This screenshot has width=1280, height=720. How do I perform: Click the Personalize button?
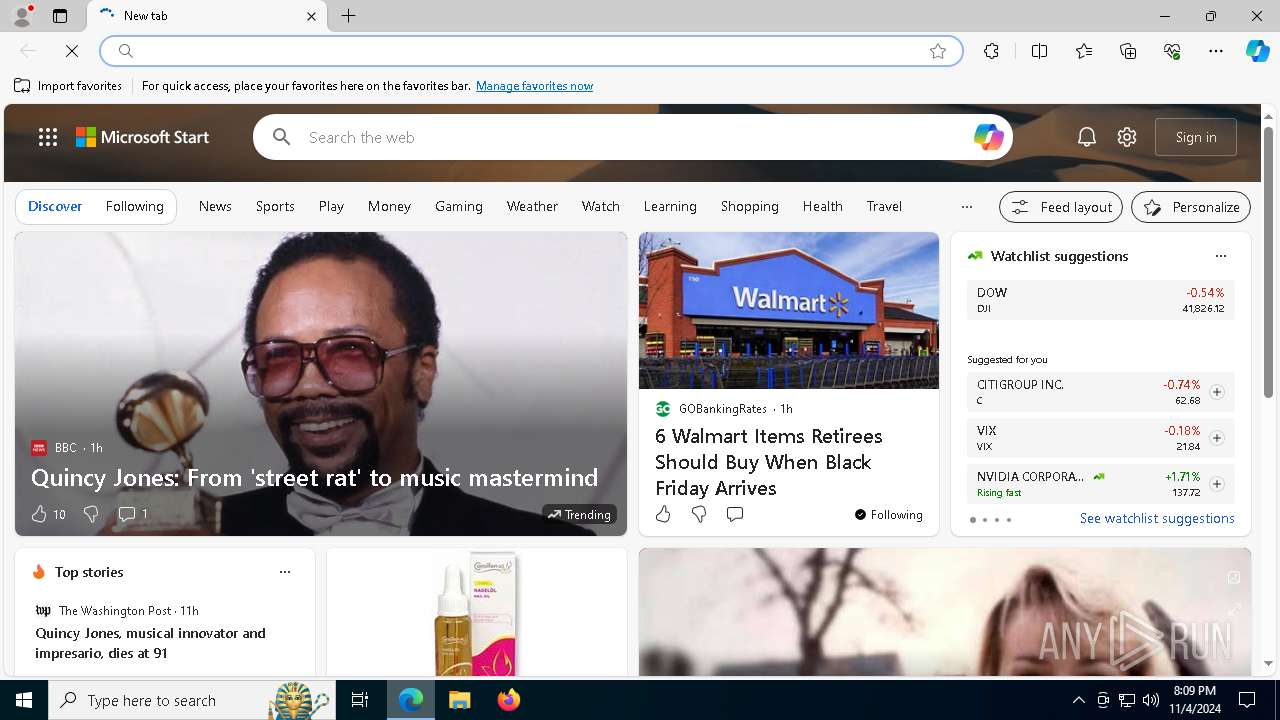[1191, 207]
